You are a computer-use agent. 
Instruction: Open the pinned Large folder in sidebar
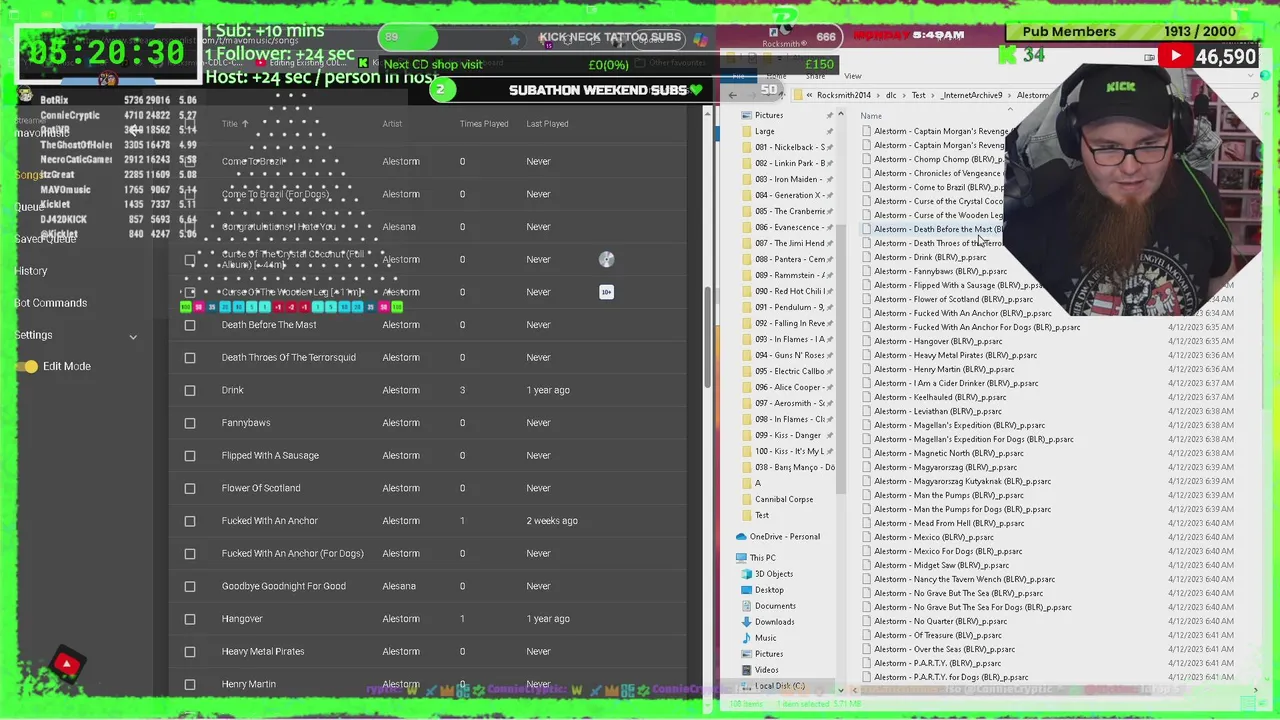[x=764, y=131]
